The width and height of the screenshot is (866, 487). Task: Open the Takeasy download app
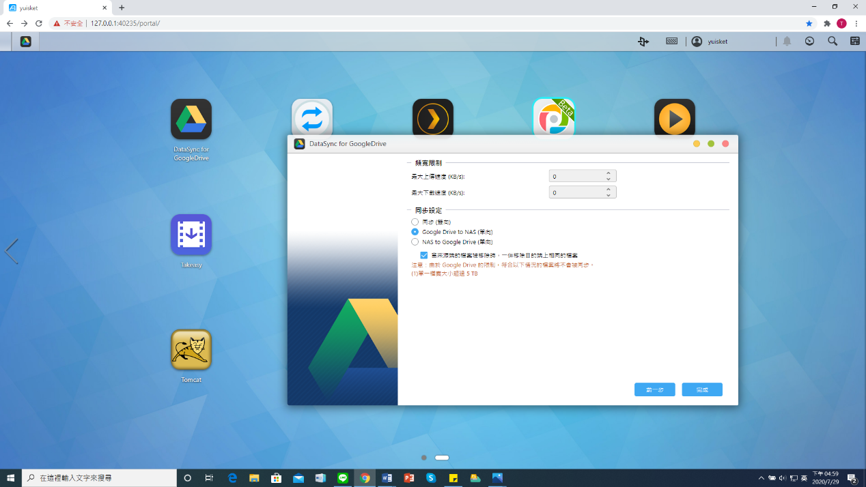pos(191,235)
